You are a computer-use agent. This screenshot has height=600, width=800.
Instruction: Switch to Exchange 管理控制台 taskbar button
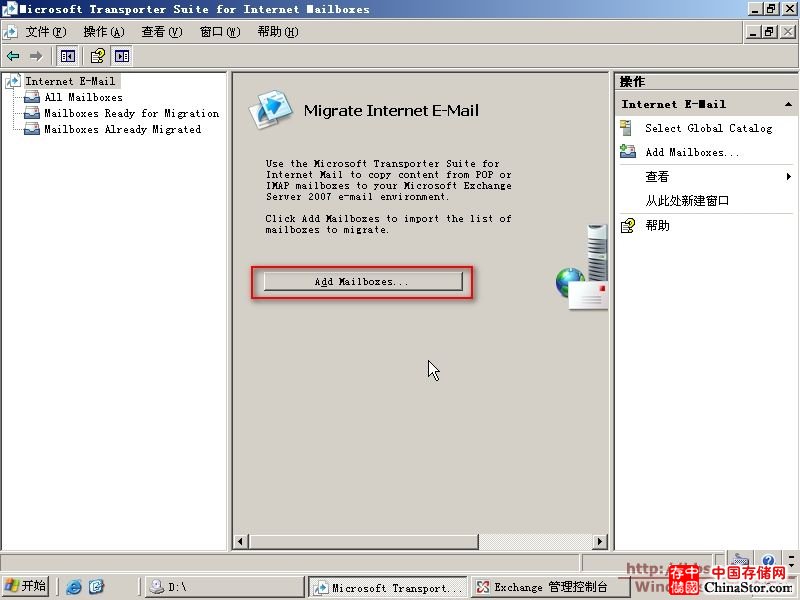(549, 587)
